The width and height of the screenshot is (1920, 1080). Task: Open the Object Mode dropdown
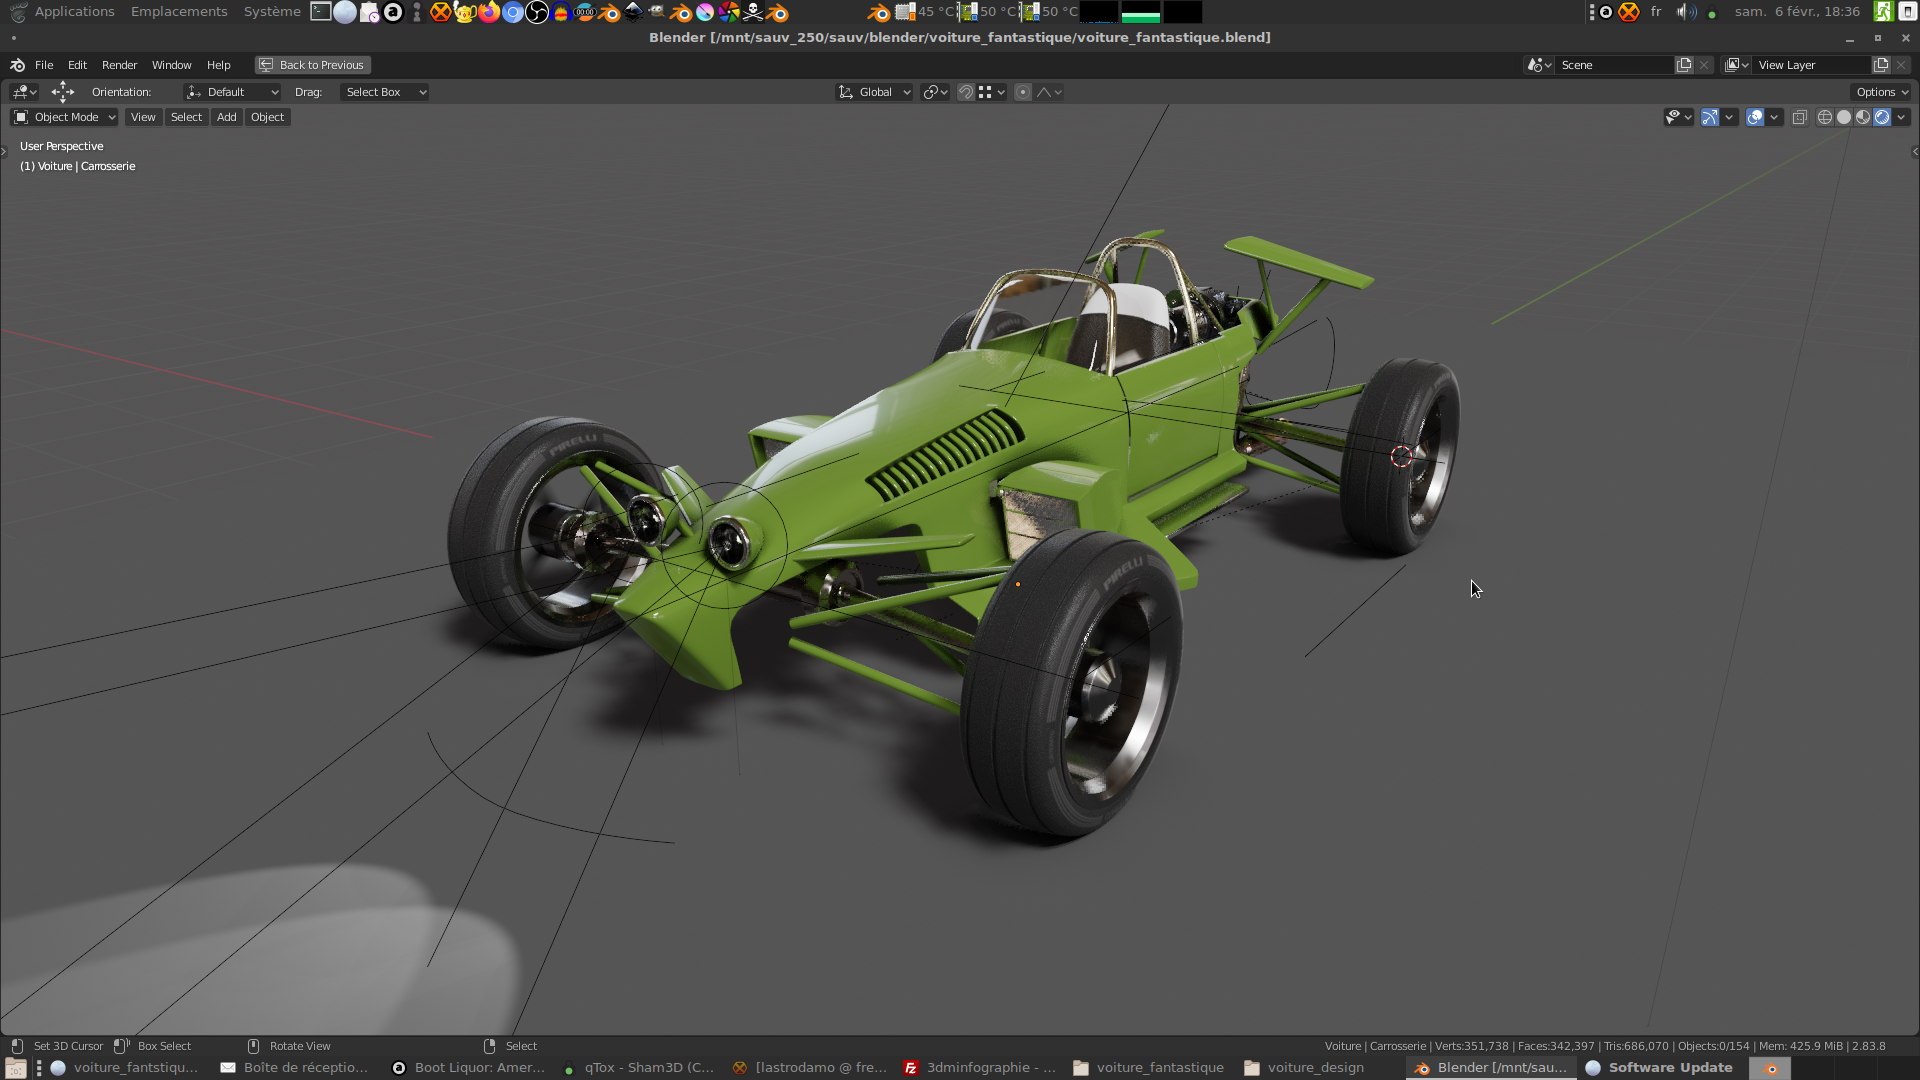coord(65,117)
